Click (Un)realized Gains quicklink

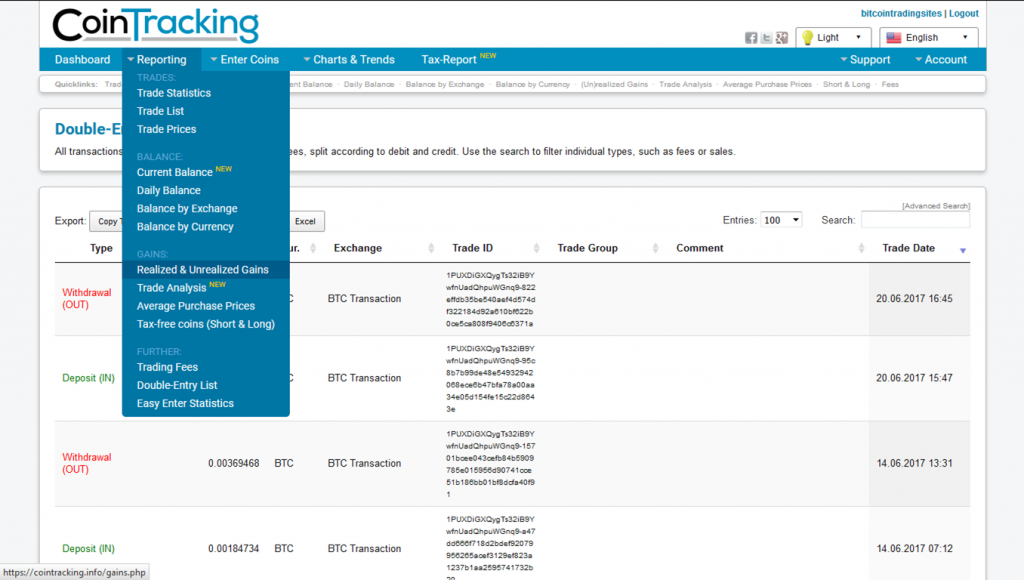point(614,84)
